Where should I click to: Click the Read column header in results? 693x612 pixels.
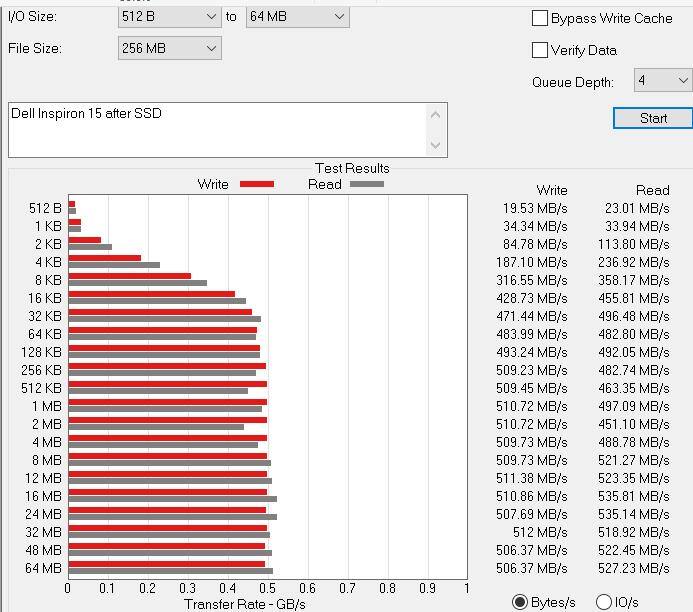pyautogui.click(x=652, y=190)
